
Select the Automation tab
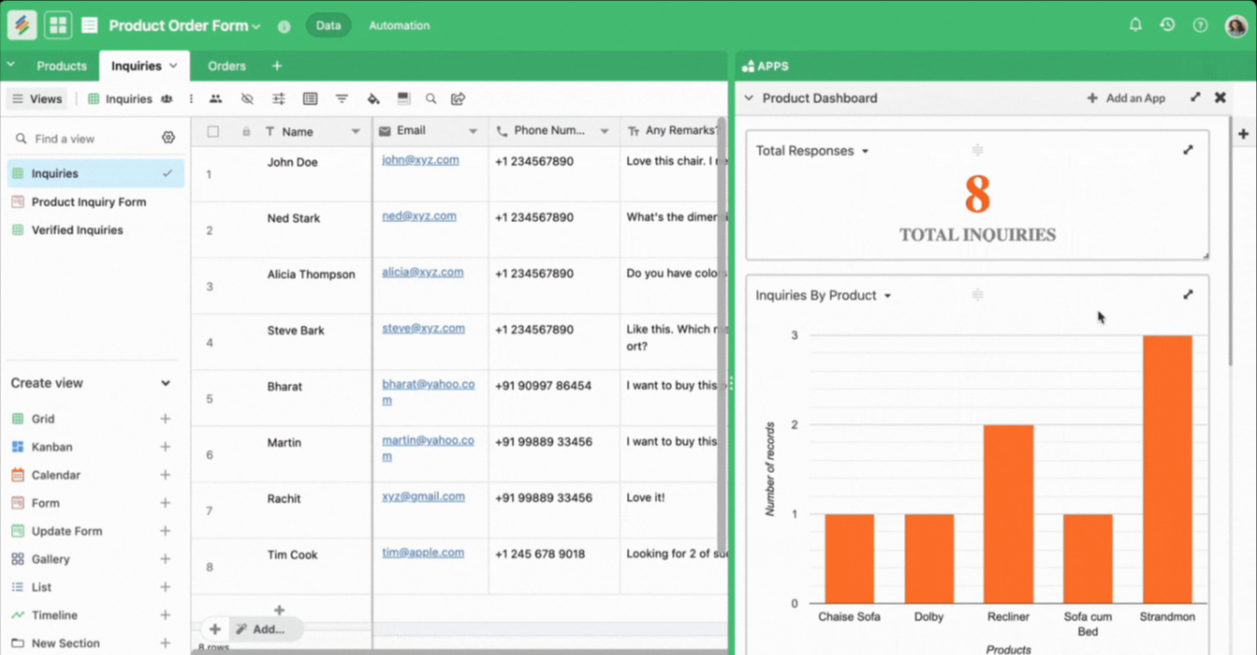click(x=399, y=25)
